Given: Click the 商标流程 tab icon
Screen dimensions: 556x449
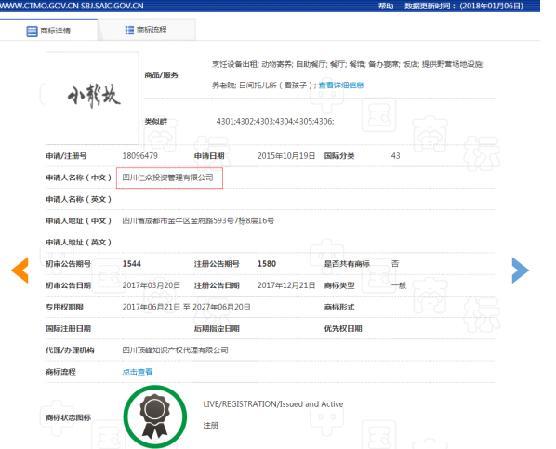Looking at the screenshot, I should click(129, 30).
